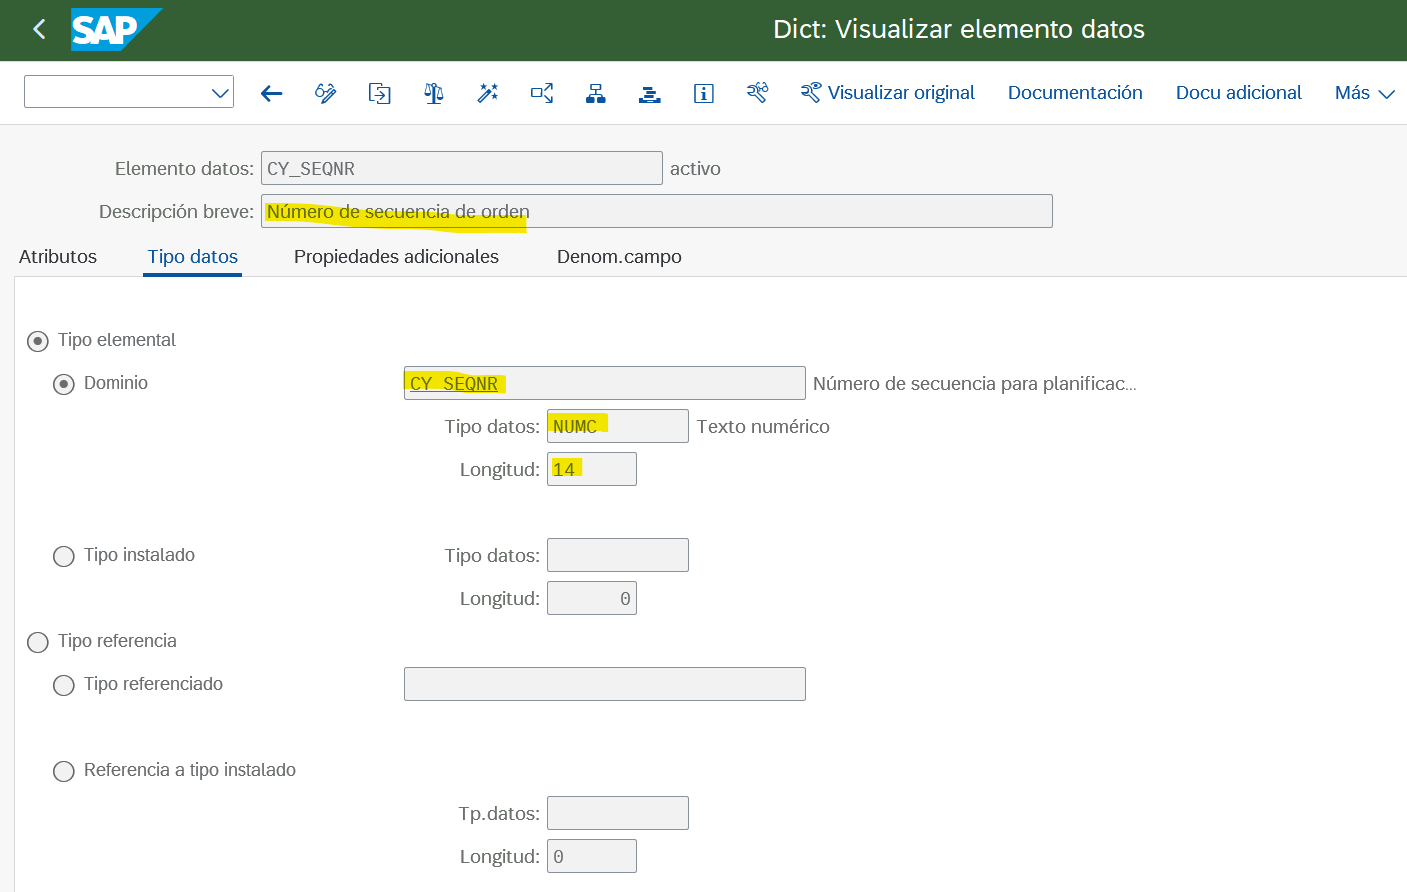
Task: Select the Tipo referencia radio button
Action: pyautogui.click(x=38, y=642)
